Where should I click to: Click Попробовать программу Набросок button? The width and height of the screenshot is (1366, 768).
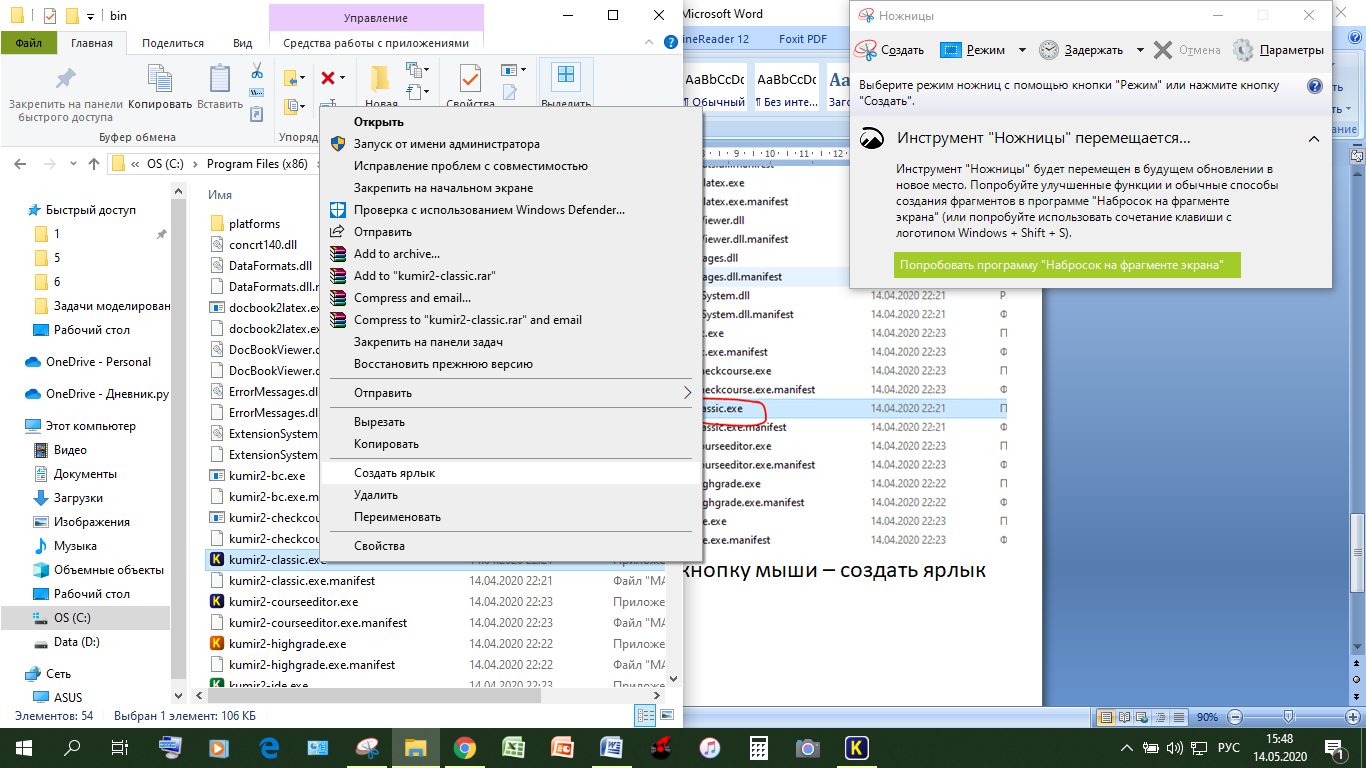[x=1067, y=265]
